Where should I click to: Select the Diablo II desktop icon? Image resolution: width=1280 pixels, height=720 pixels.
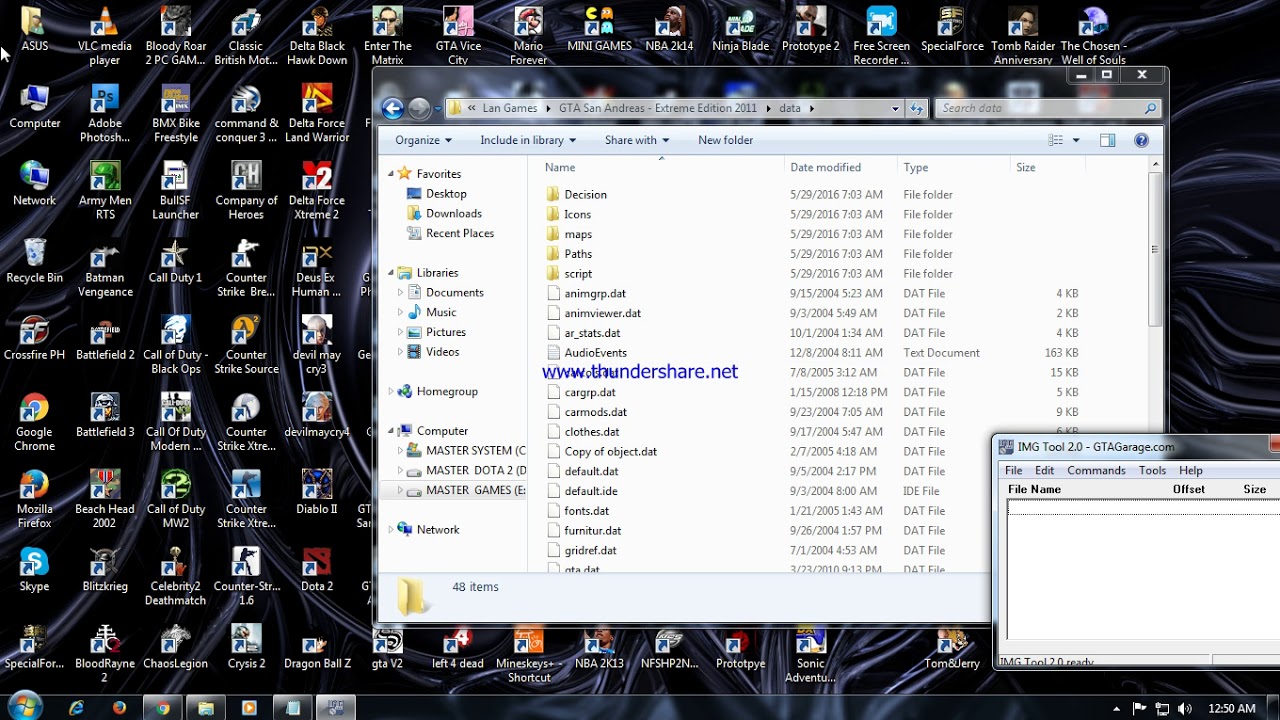click(317, 493)
